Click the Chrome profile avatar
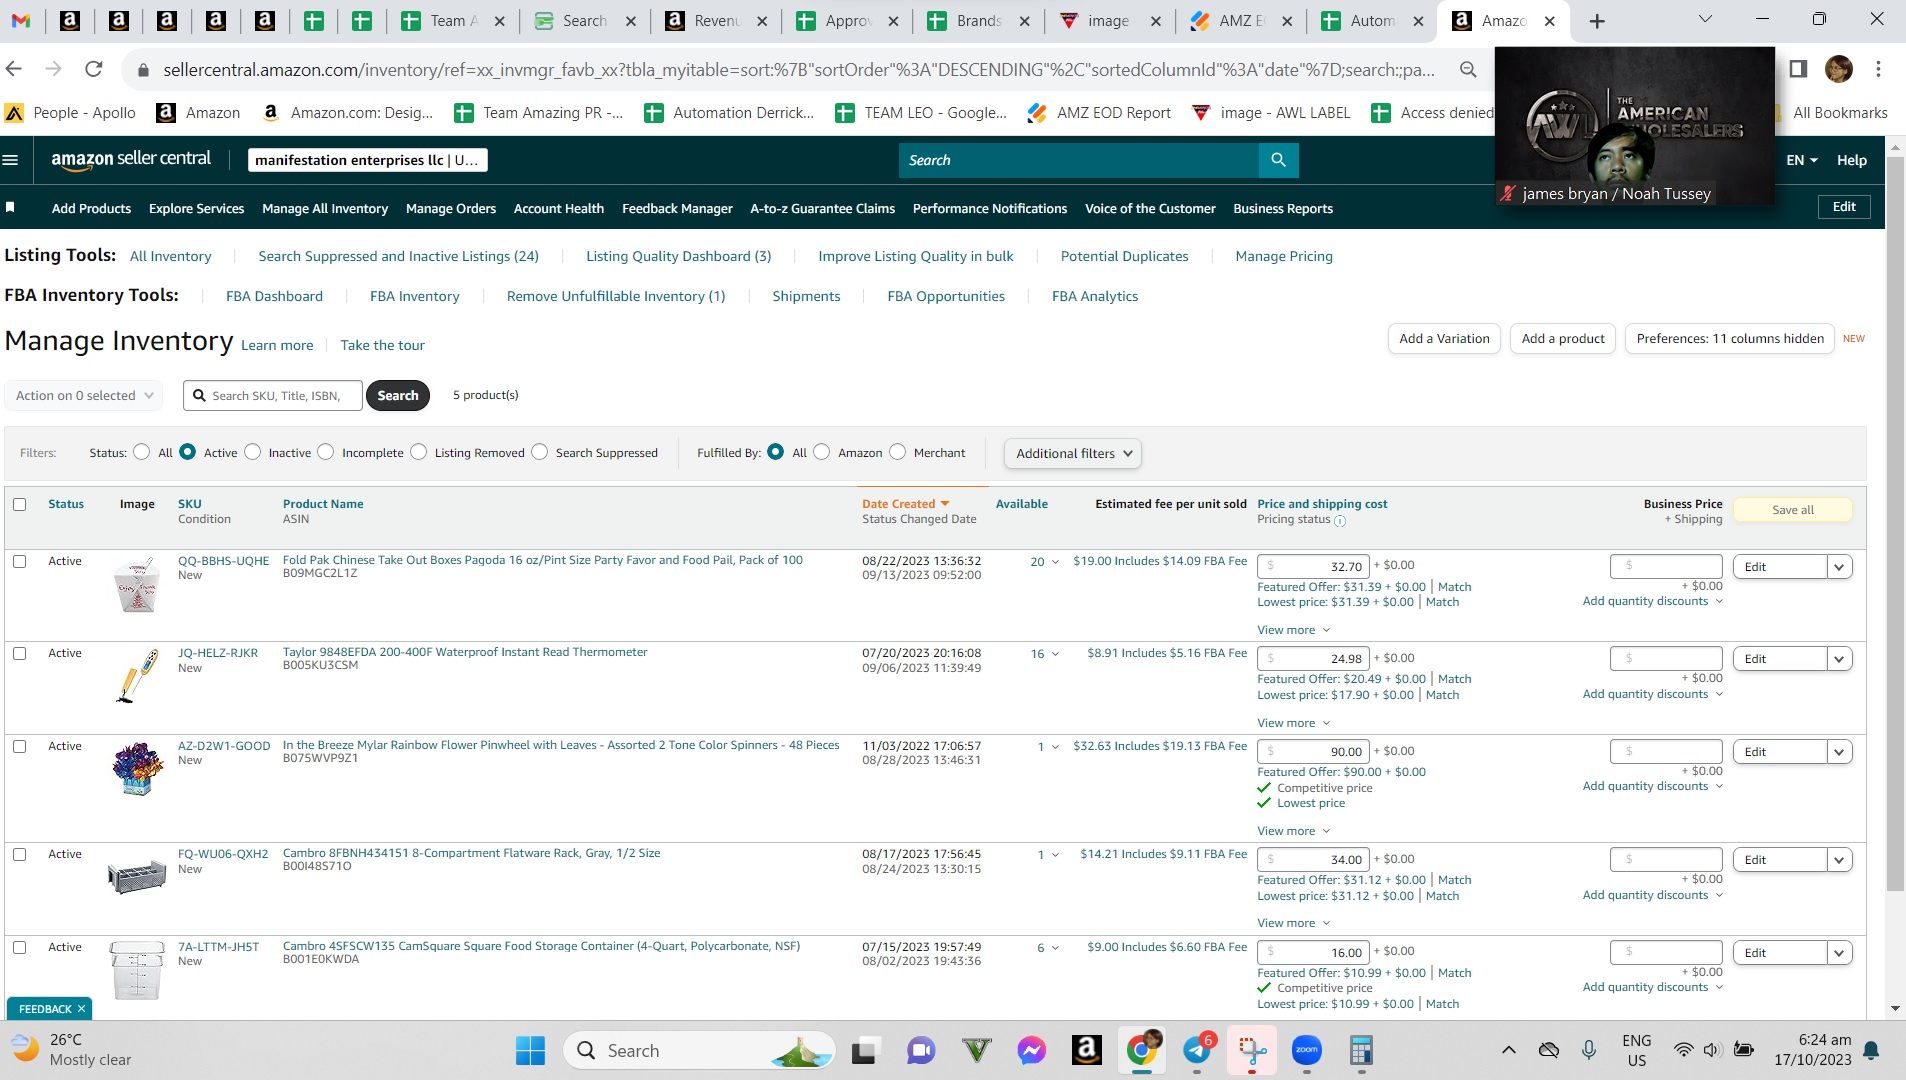1906x1080 pixels. coord(1838,69)
